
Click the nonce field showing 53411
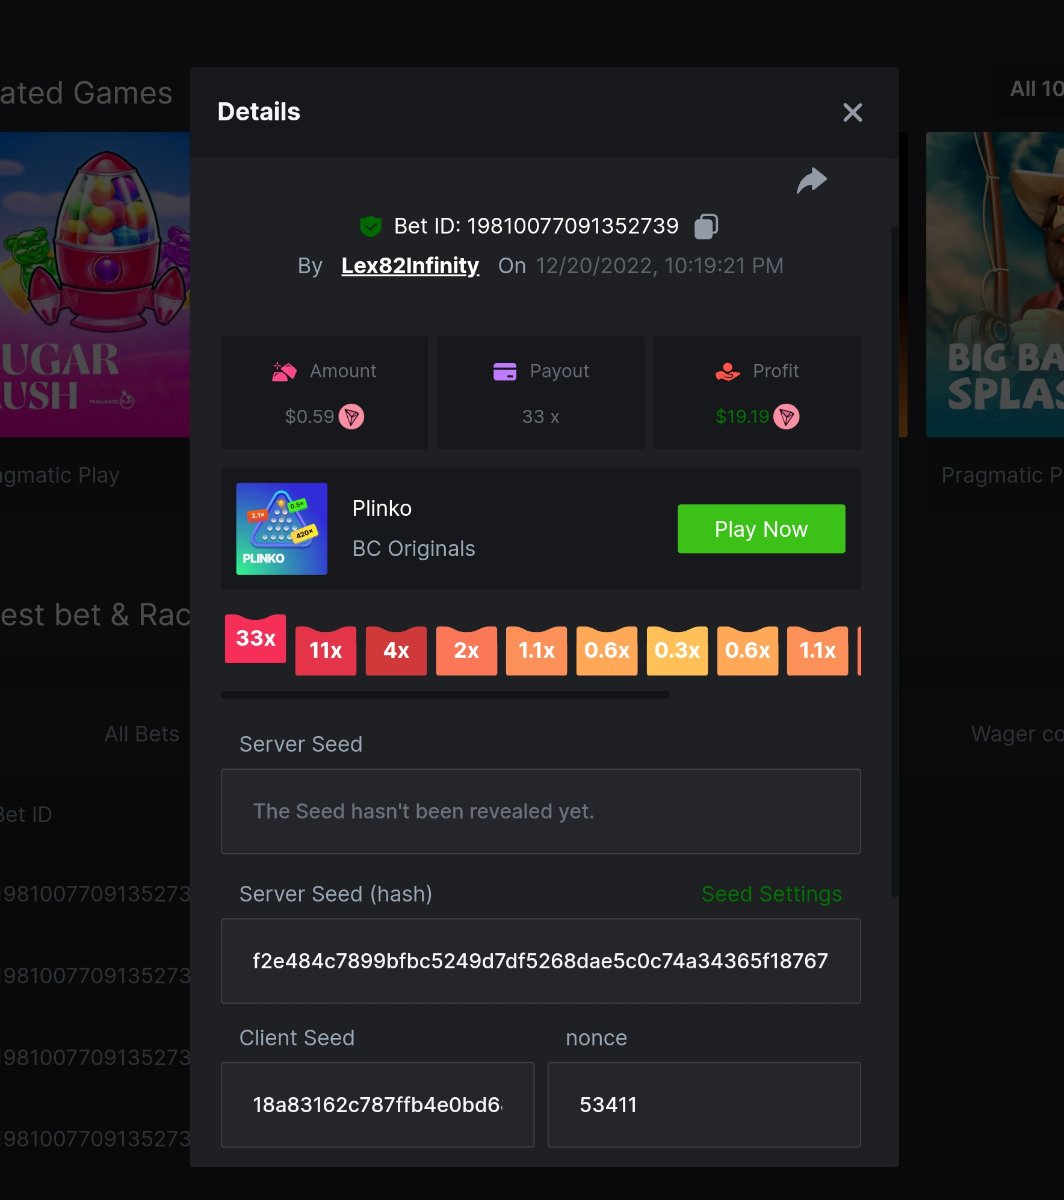coord(703,1105)
